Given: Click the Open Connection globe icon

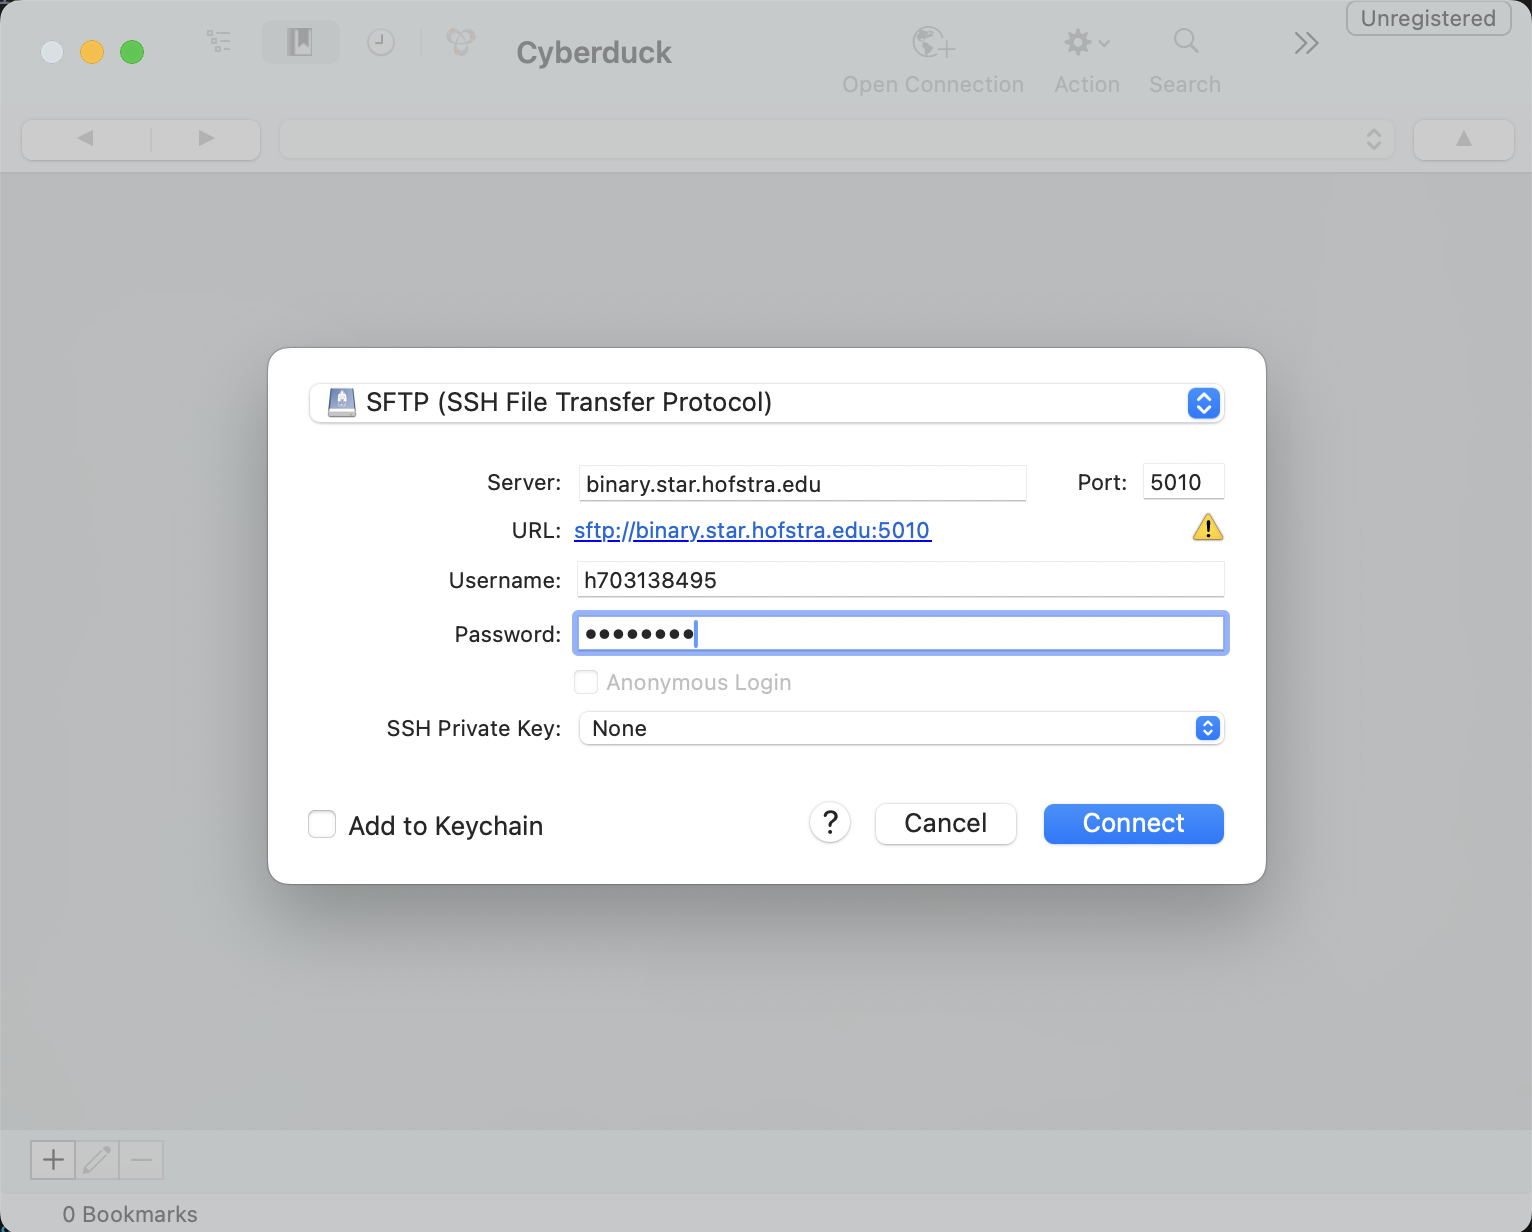Looking at the screenshot, I should coord(933,42).
